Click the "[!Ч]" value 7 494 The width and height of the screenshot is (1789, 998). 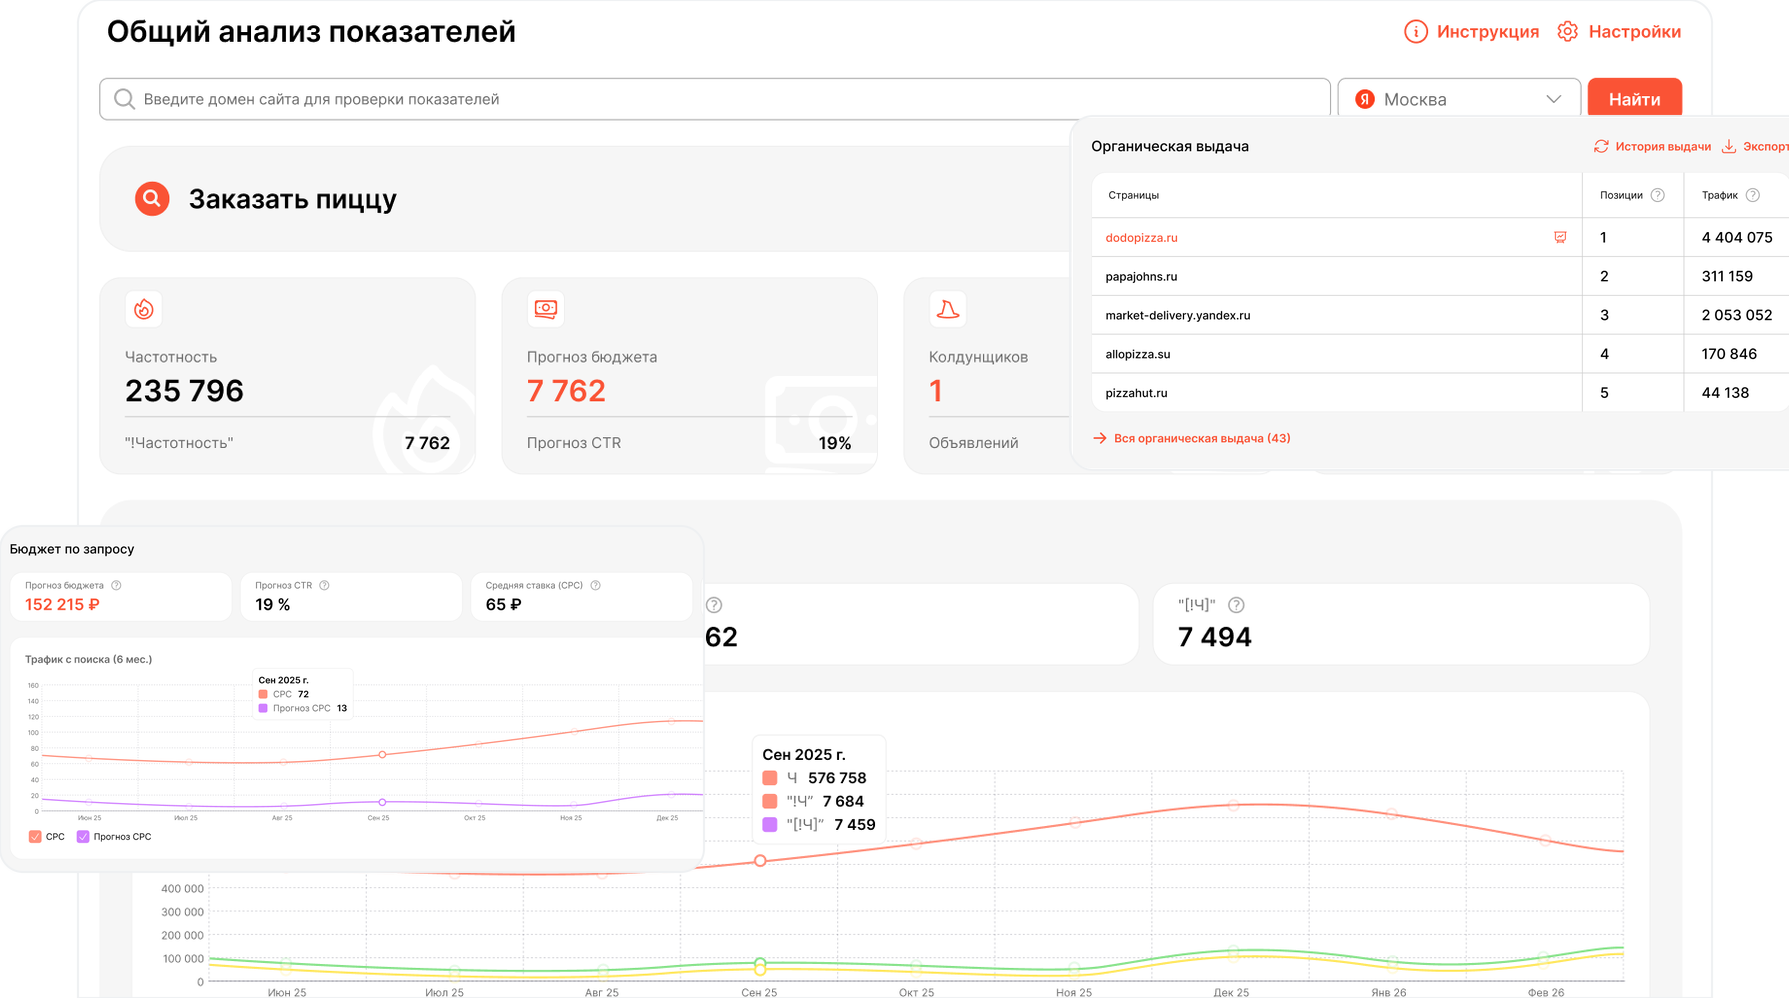click(x=1215, y=637)
